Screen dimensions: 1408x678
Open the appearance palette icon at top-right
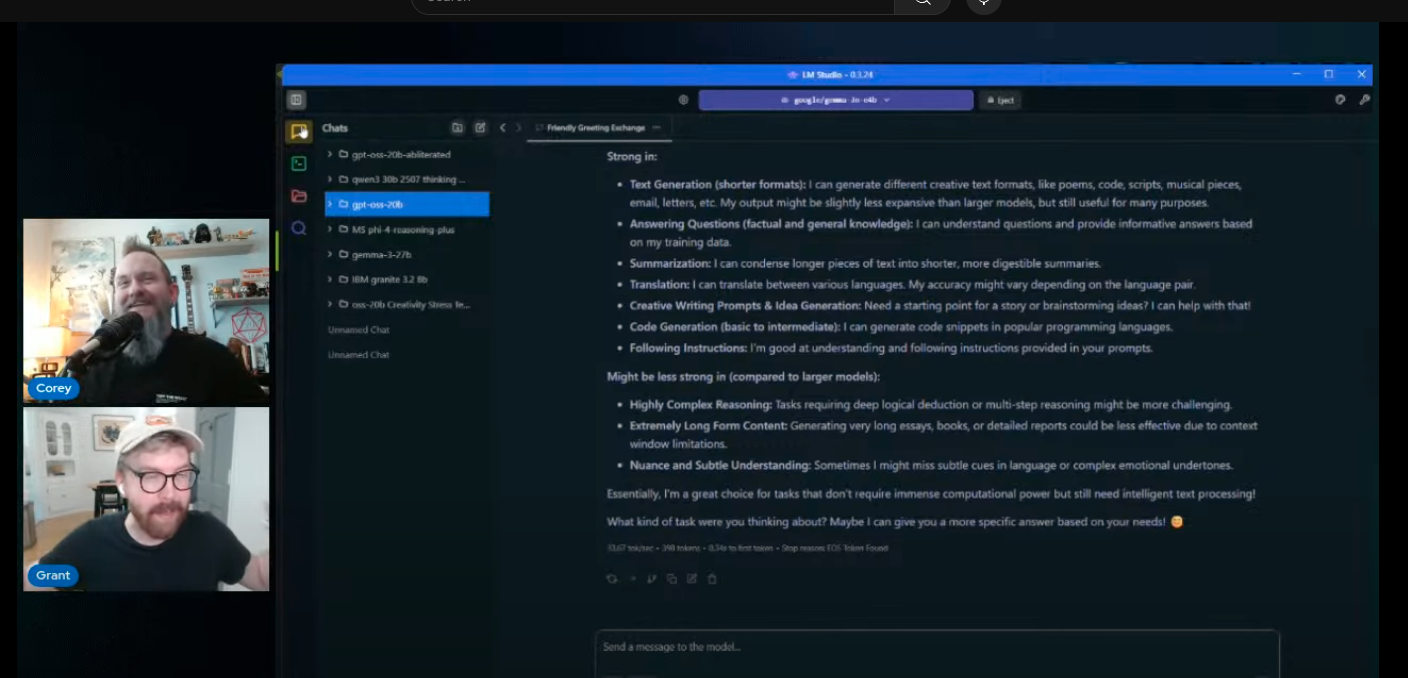(x=1340, y=100)
